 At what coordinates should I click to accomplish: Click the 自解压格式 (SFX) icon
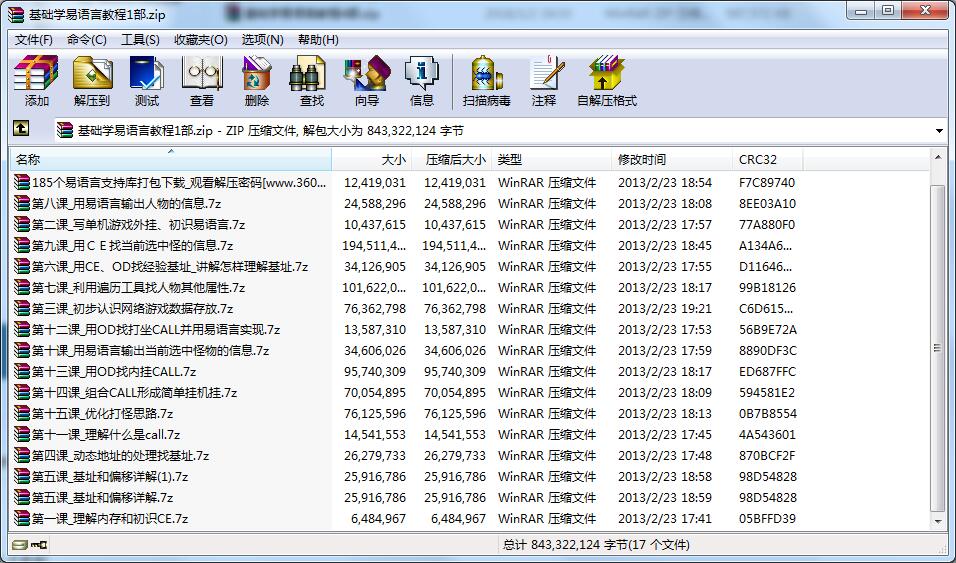[x=606, y=81]
